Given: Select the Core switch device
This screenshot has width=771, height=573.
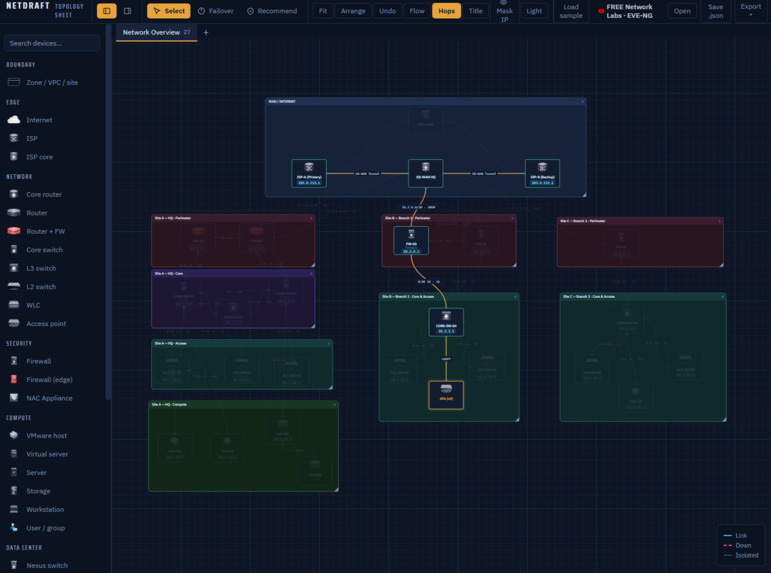Looking at the screenshot, I should tap(52, 250).
